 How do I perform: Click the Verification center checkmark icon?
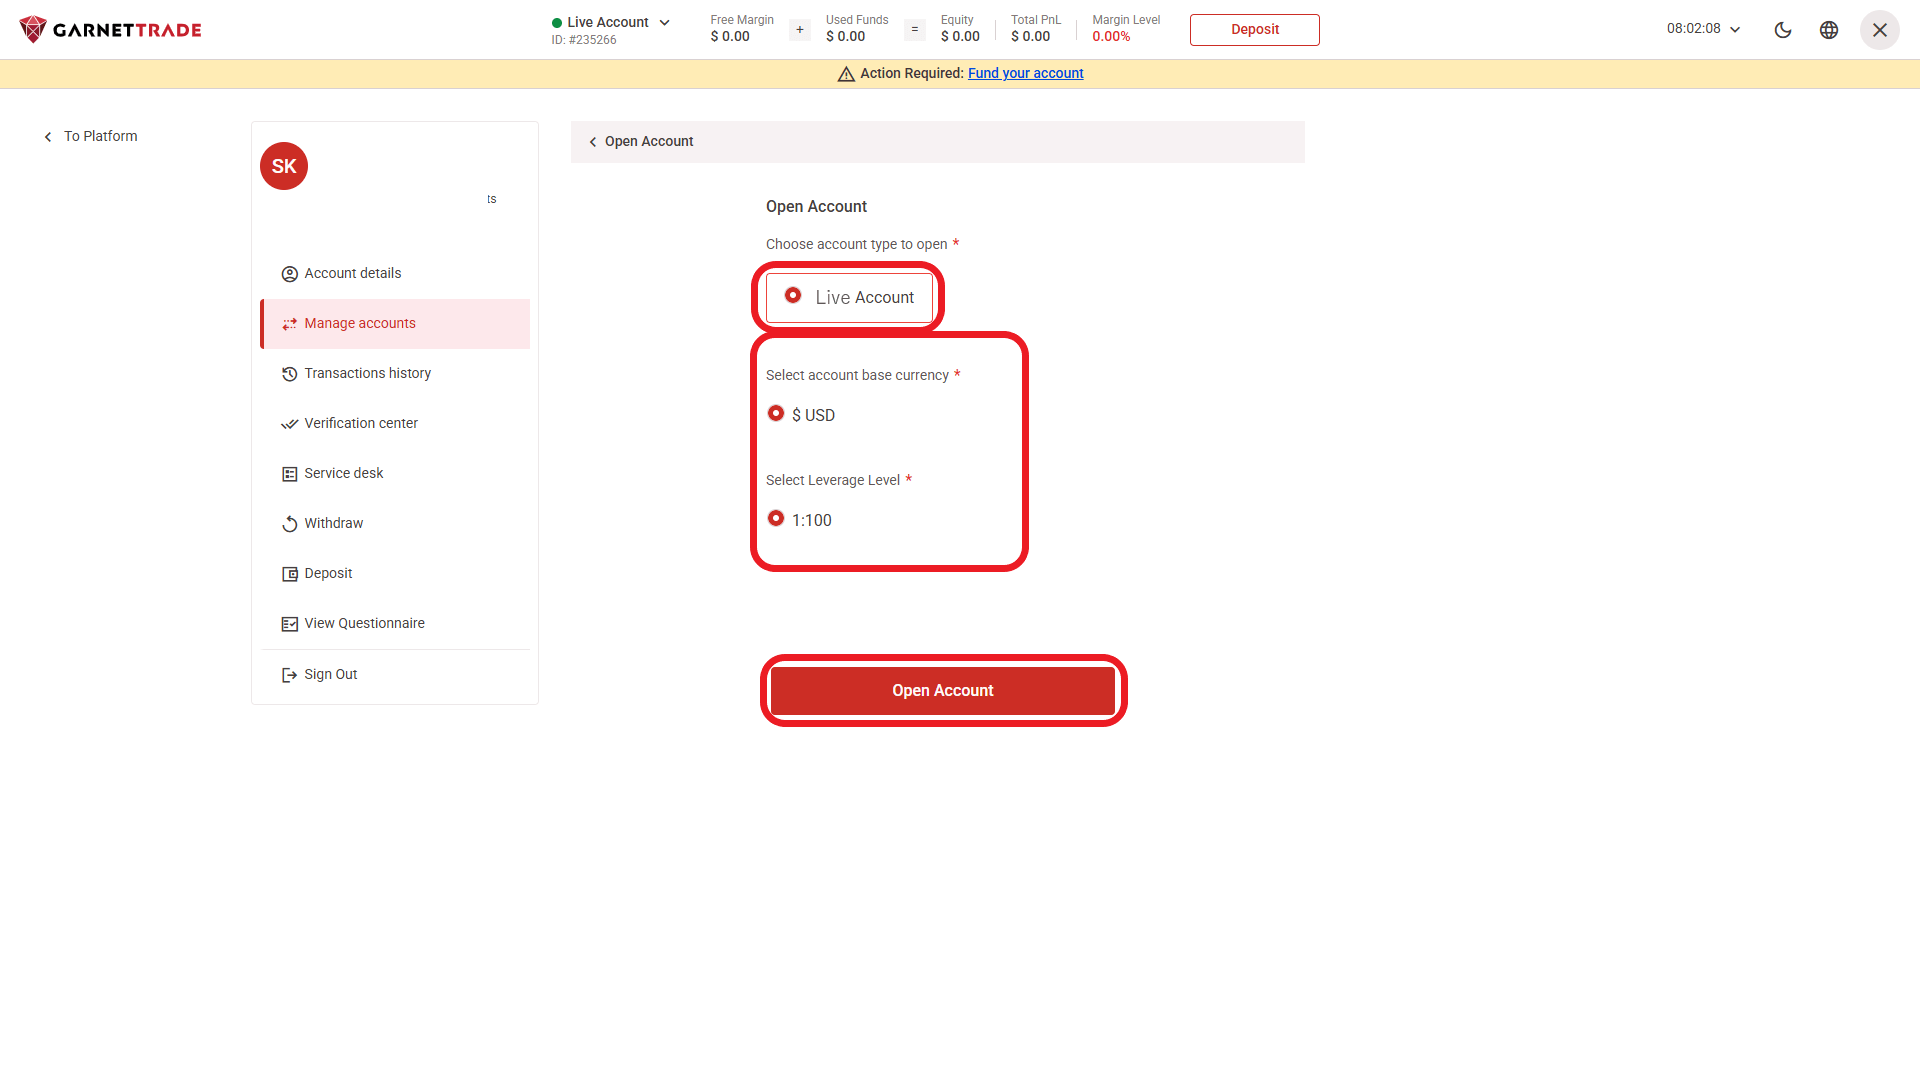tap(290, 424)
